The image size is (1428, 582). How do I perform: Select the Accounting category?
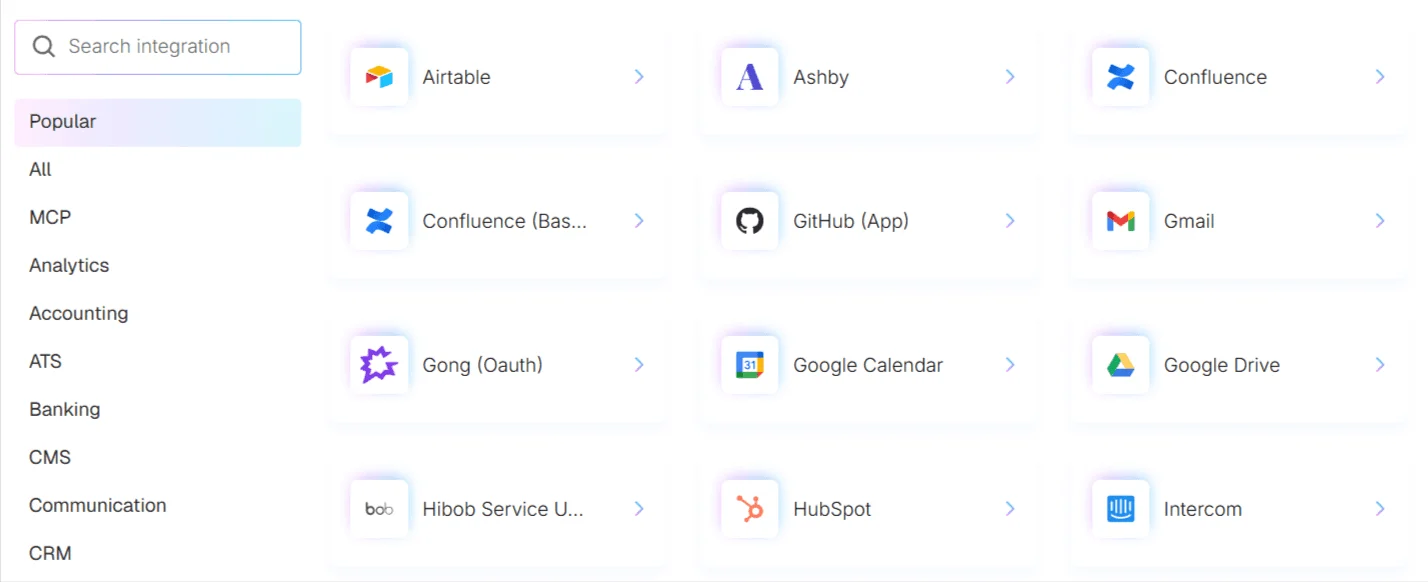158,314
